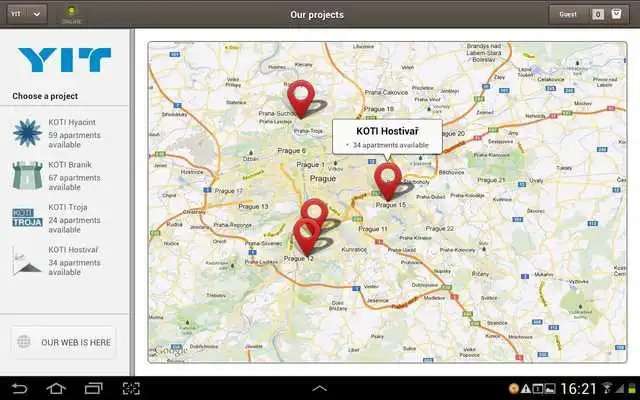
Task: Expand the bottom bar up chevron
Action: [x=320, y=388]
